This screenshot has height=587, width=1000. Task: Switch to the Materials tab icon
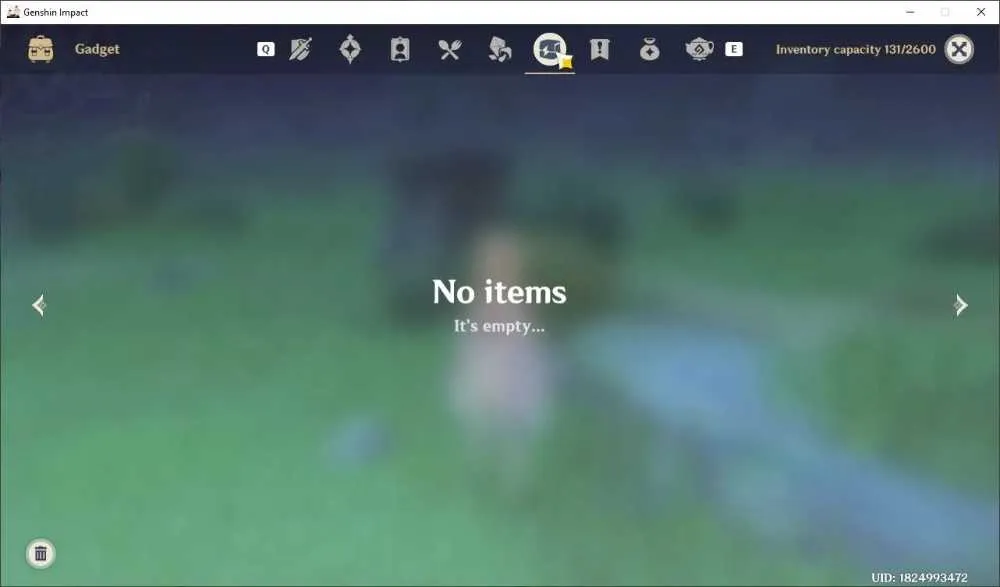[499, 49]
